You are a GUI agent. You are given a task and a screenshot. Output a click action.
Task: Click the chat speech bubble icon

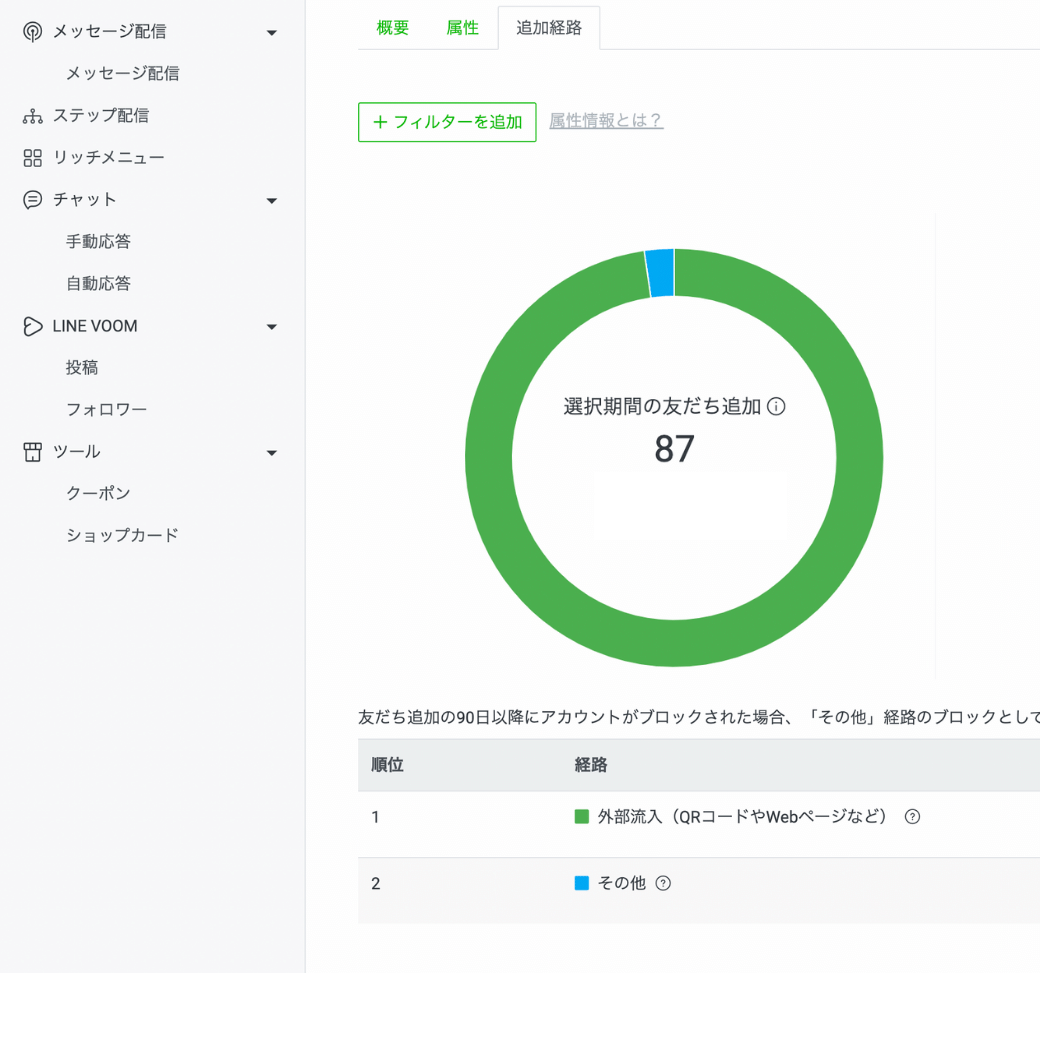coord(33,200)
